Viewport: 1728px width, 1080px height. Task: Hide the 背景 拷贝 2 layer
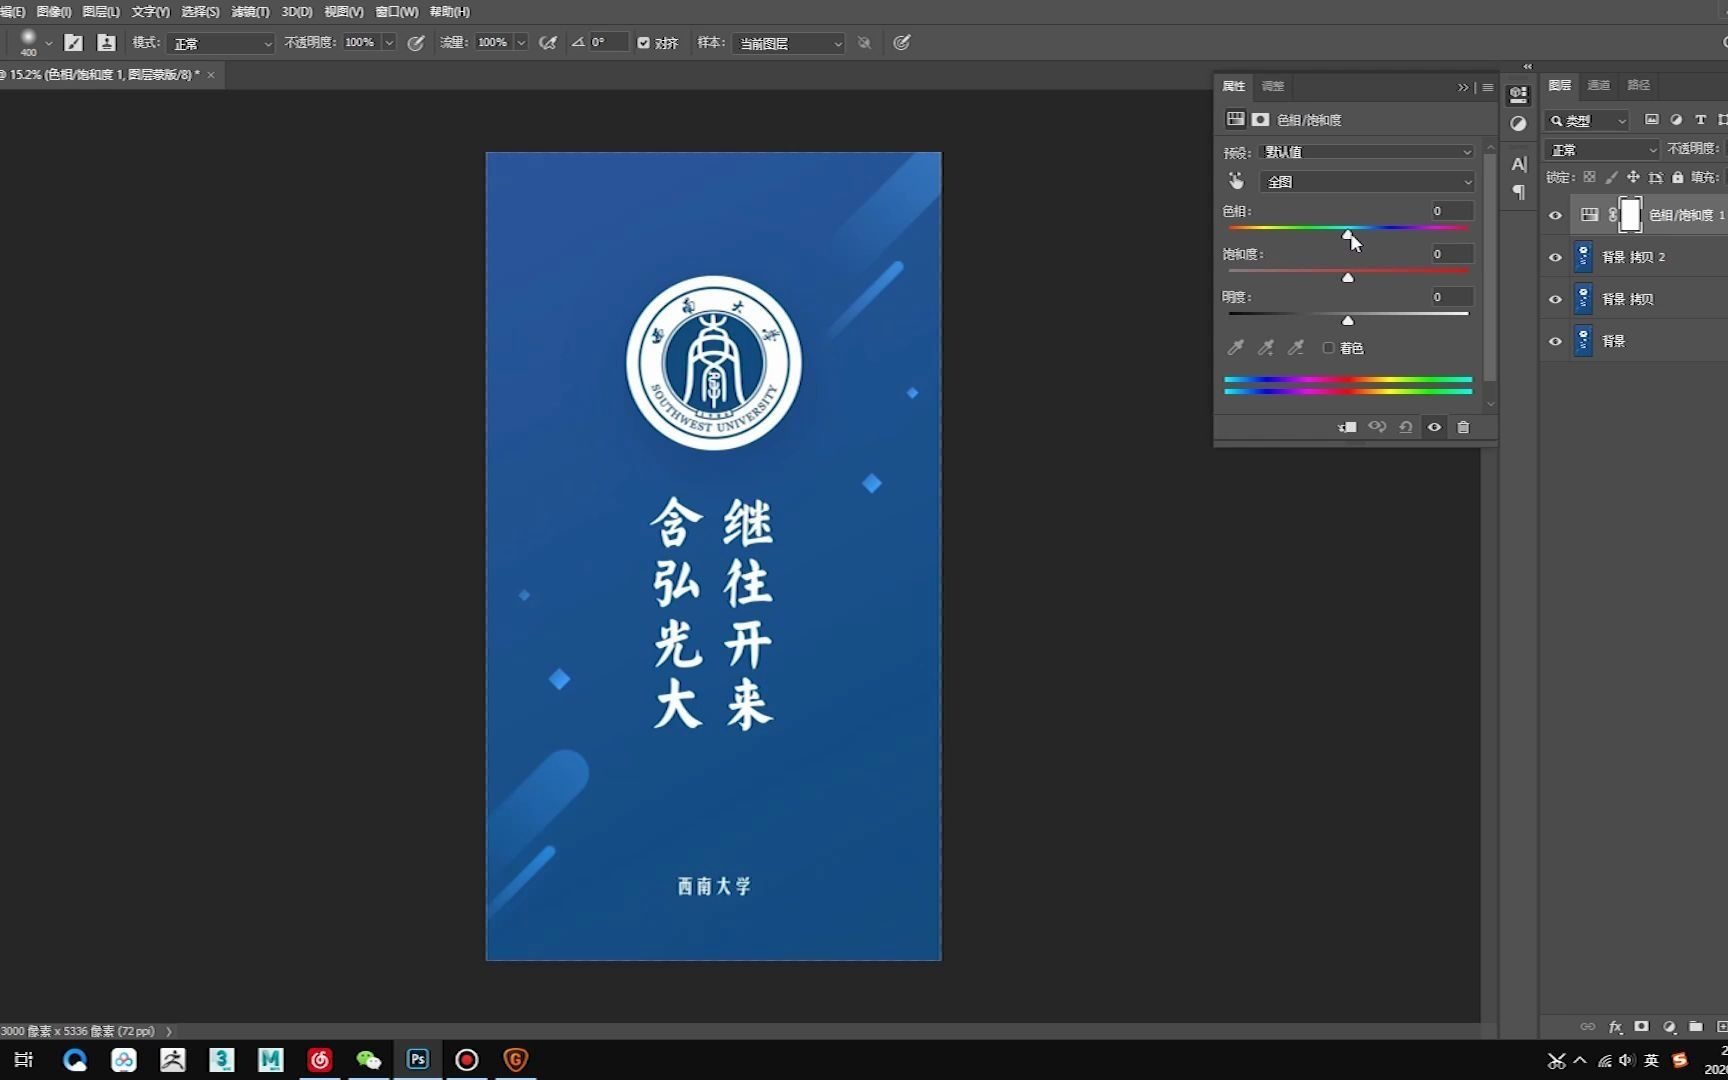click(x=1555, y=257)
